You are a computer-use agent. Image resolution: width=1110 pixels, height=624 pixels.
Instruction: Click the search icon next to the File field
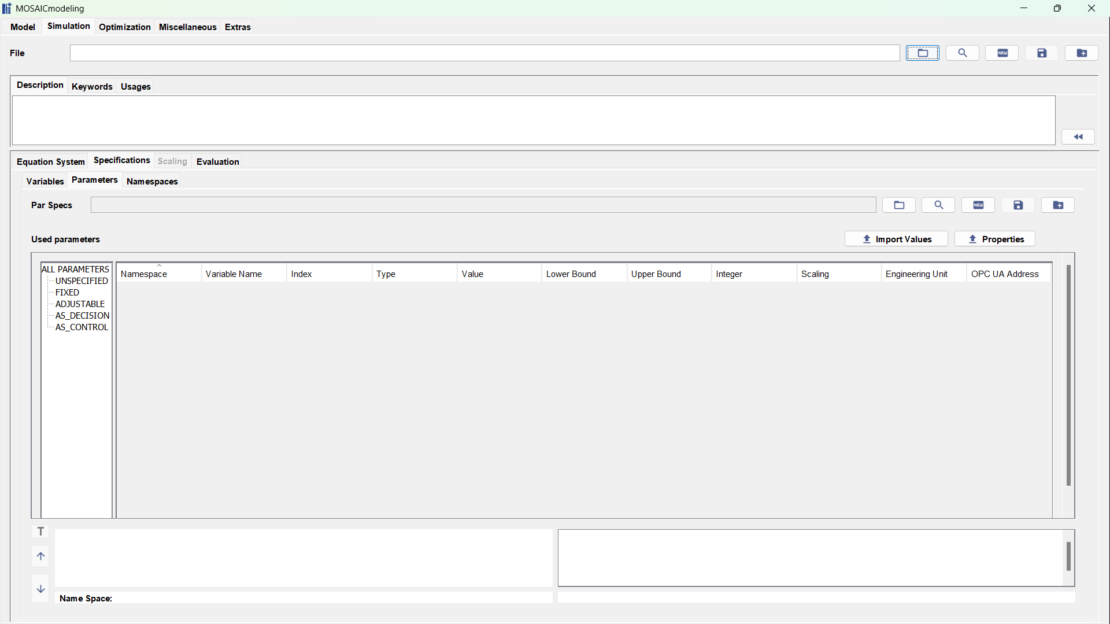tap(962, 52)
